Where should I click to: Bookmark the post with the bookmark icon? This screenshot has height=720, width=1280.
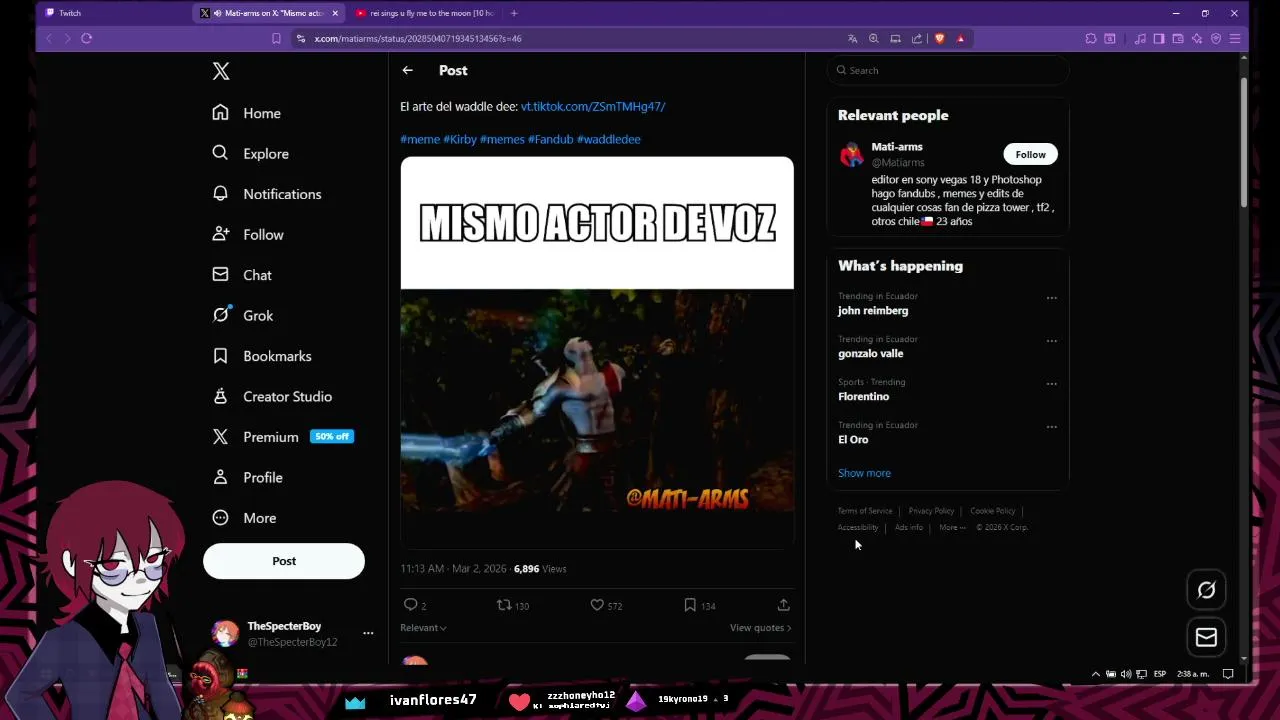click(x=690, y=605)
